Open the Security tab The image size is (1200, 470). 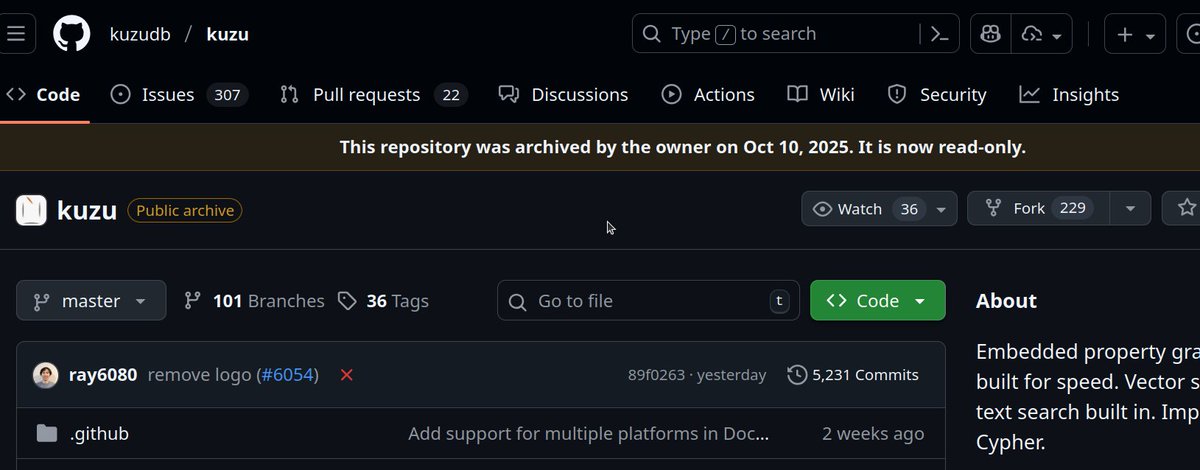coord(937,95)
